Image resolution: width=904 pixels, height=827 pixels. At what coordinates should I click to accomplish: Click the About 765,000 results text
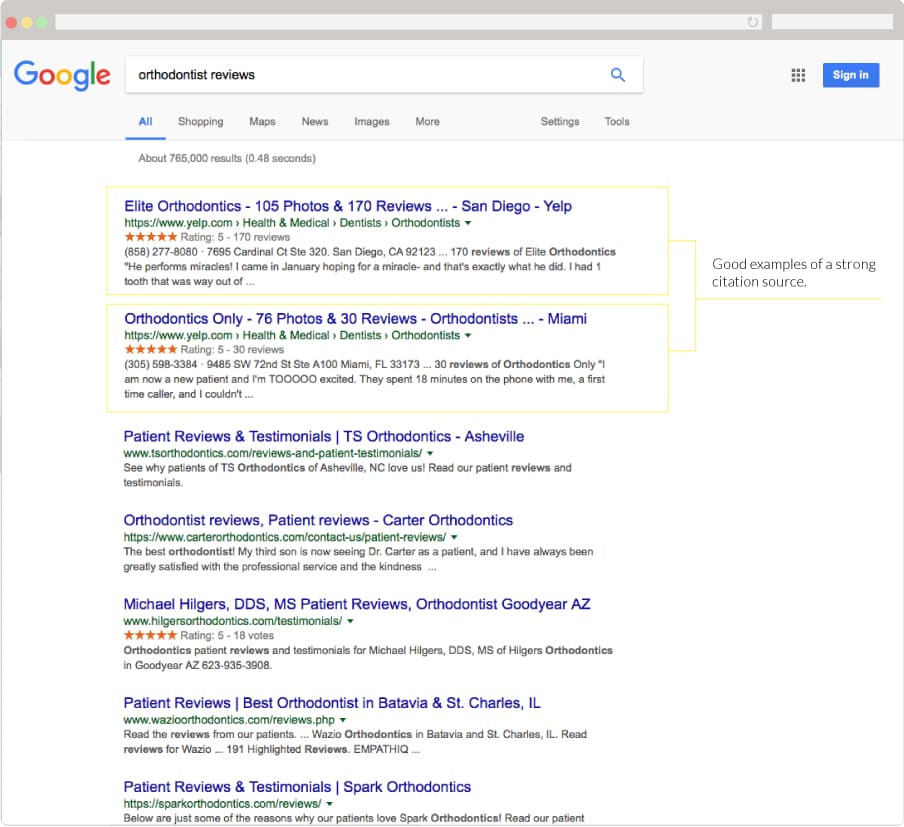point(227,158)
